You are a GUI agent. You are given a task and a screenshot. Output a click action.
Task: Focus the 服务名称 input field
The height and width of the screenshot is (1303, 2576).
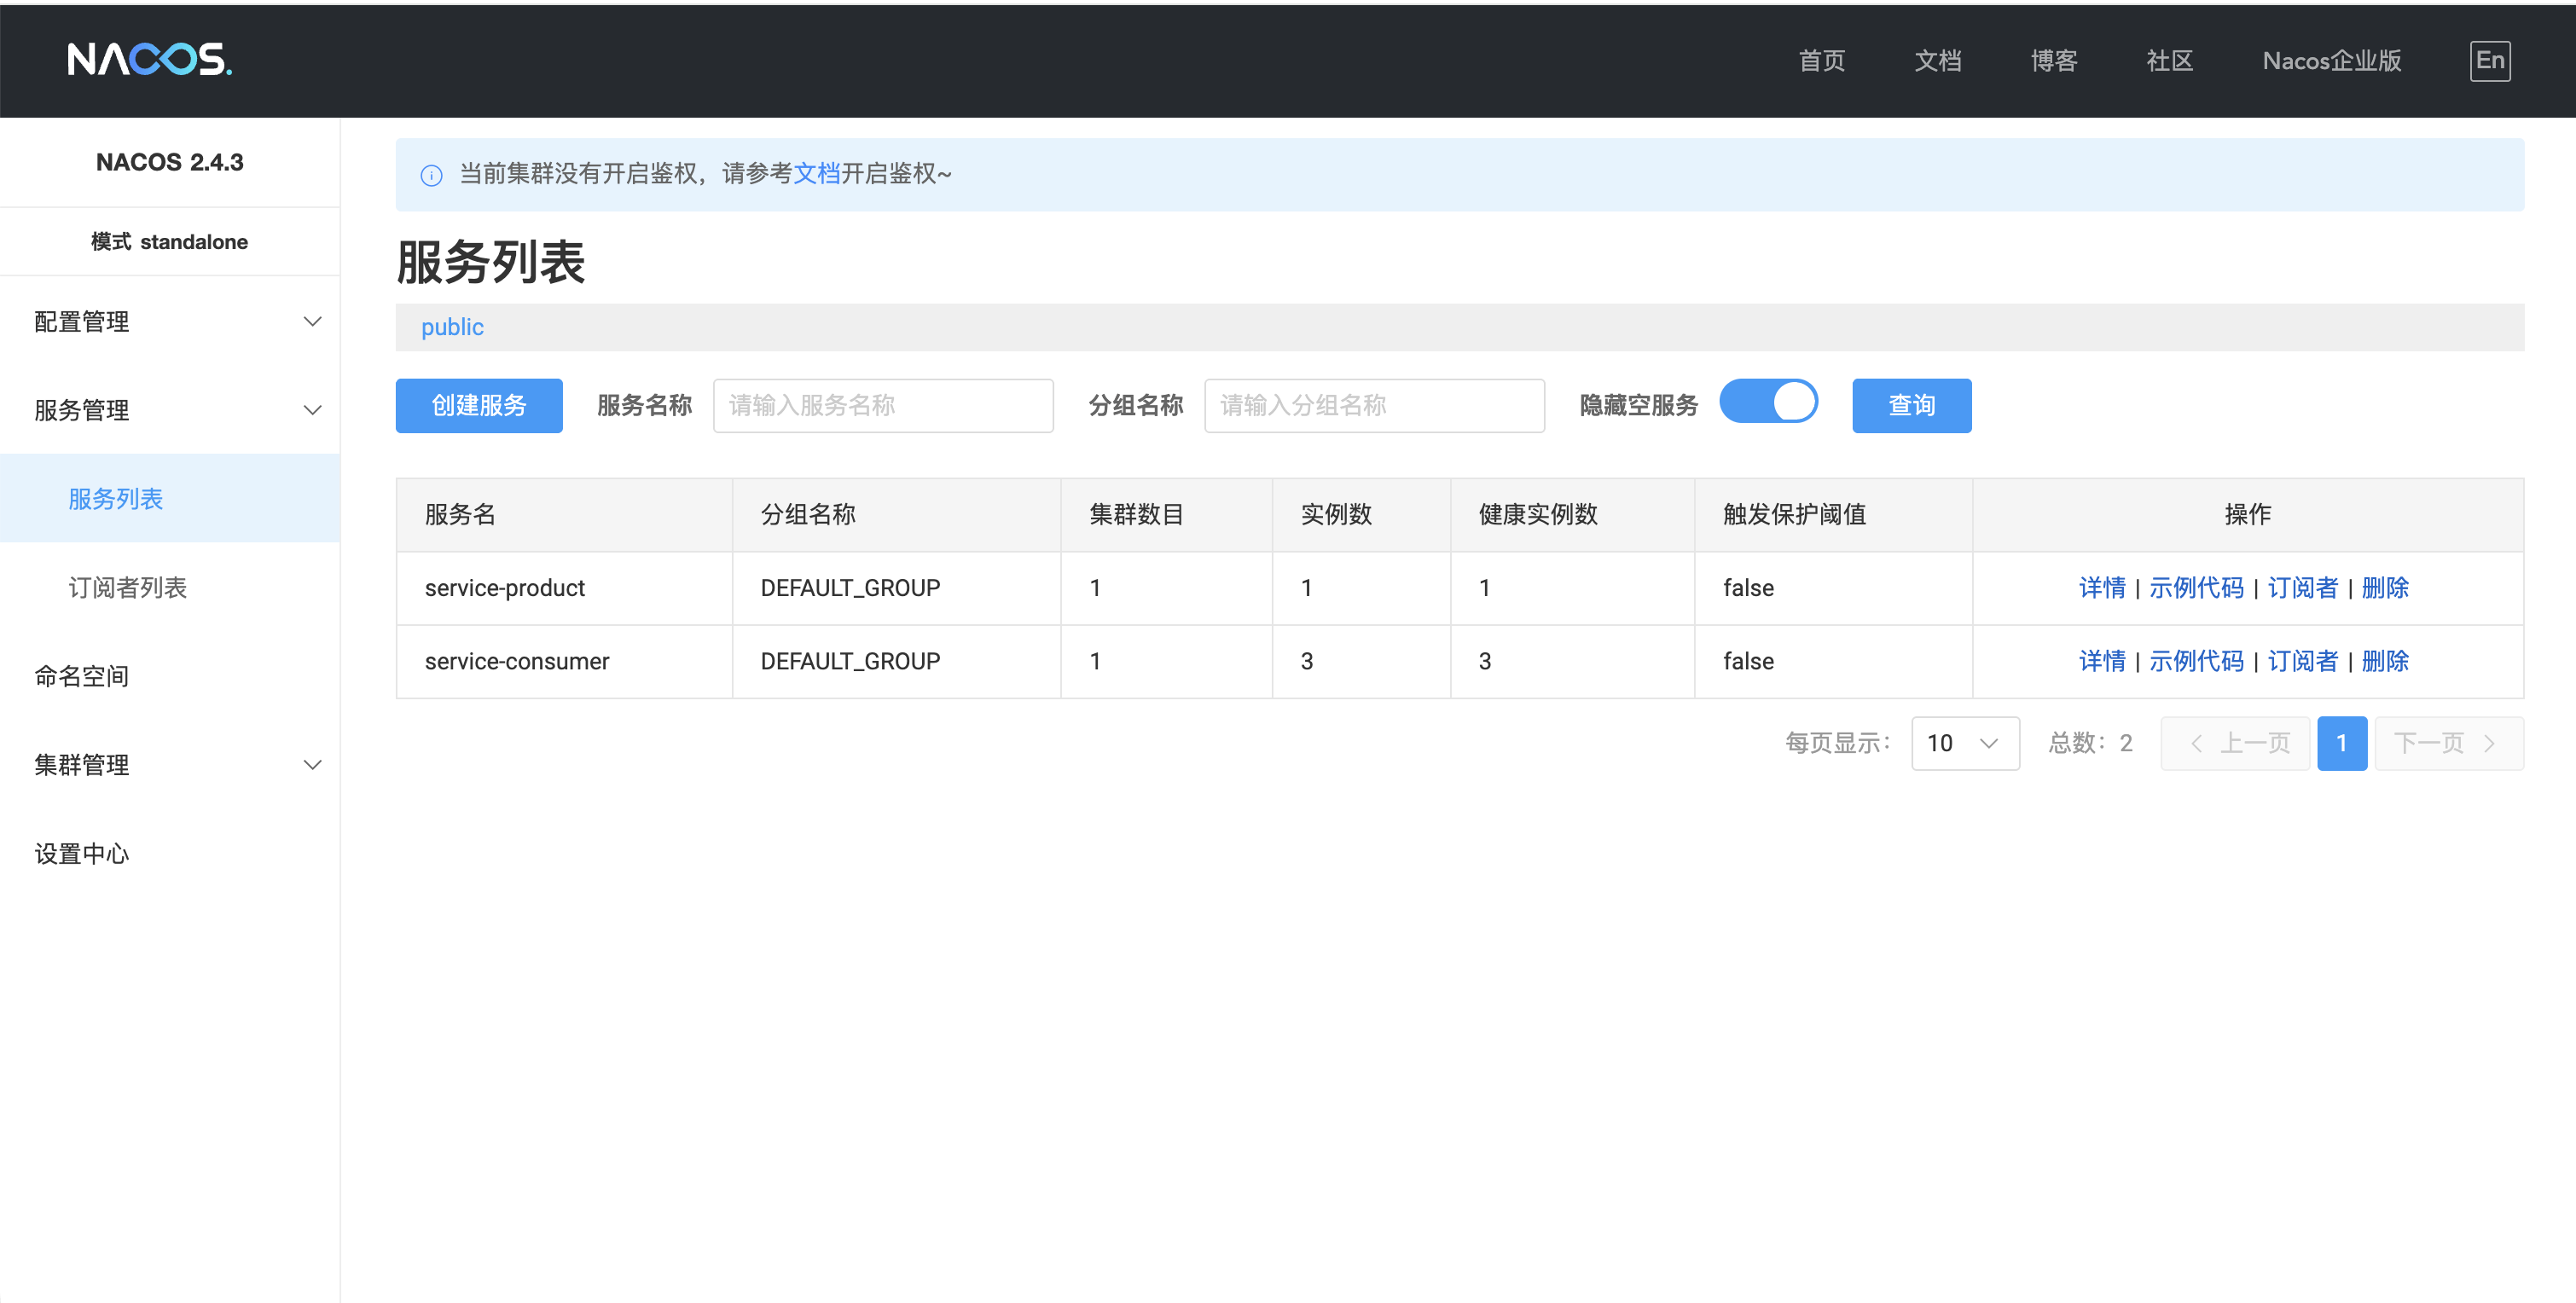pyautogui.click(x=882, y=405)
